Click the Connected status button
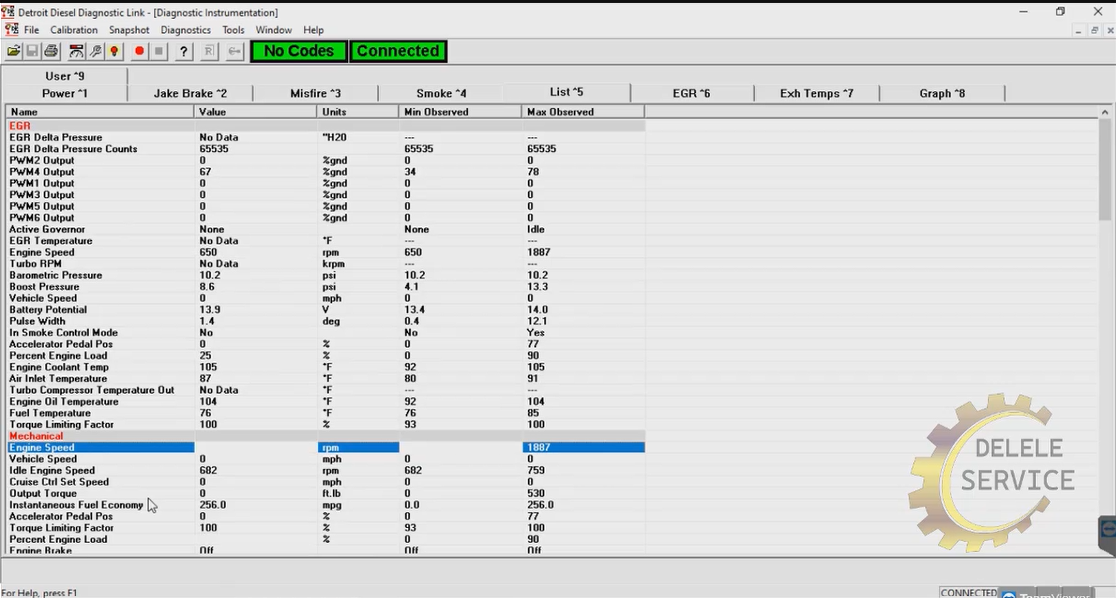Viewport: 1116px width, 598px height. [398, 51]
